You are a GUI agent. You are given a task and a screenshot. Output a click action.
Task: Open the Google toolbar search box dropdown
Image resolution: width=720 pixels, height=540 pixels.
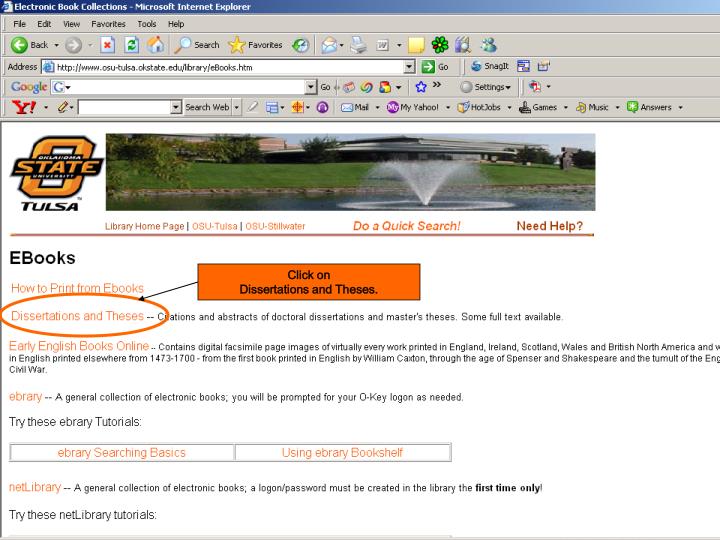pos(311,87)
